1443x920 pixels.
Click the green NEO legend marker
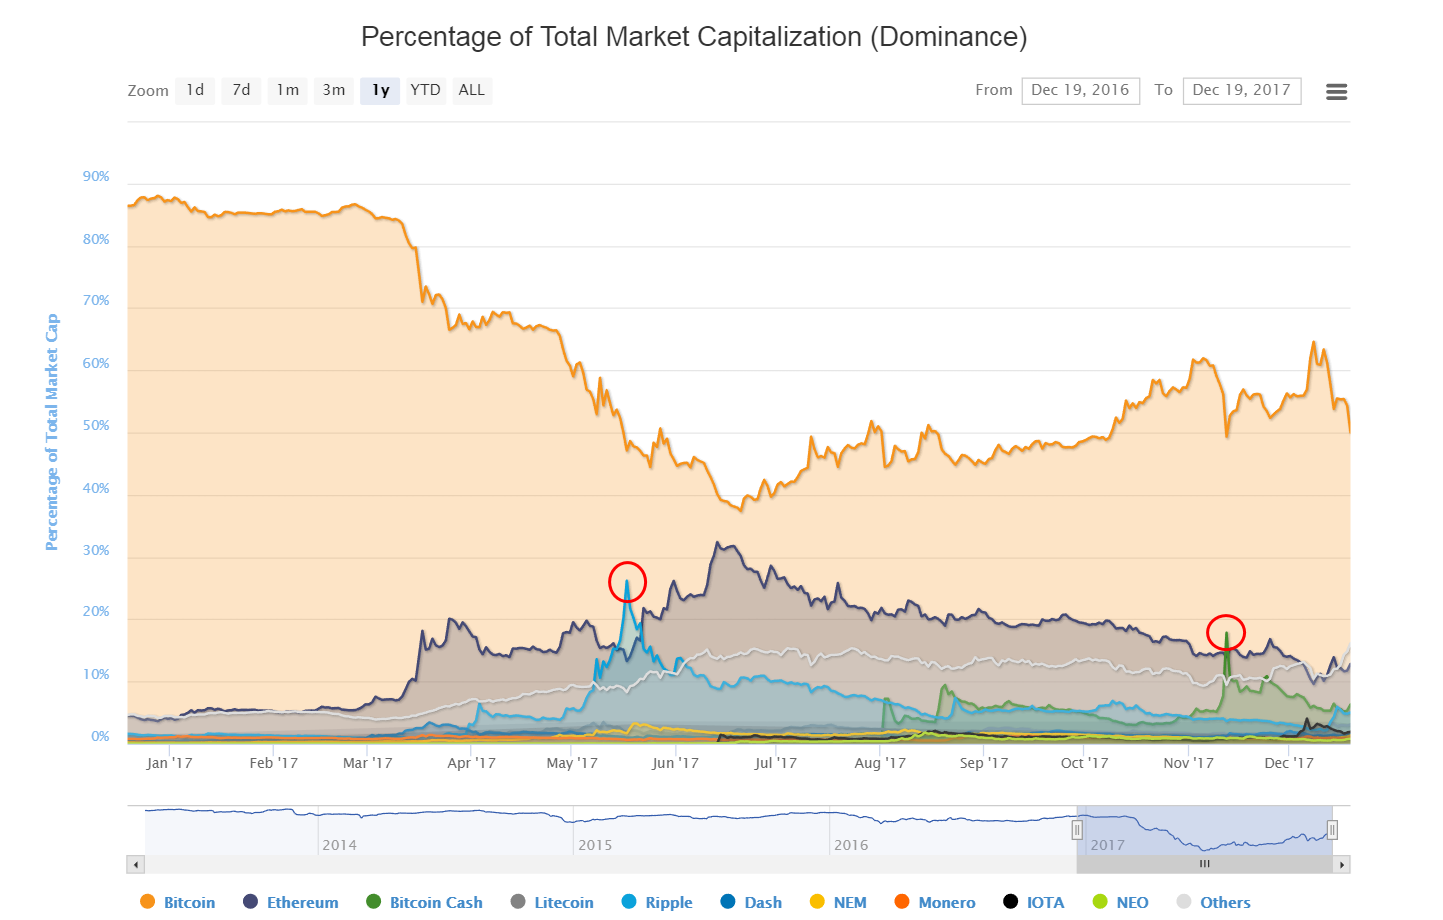(x=1100, y=902)
